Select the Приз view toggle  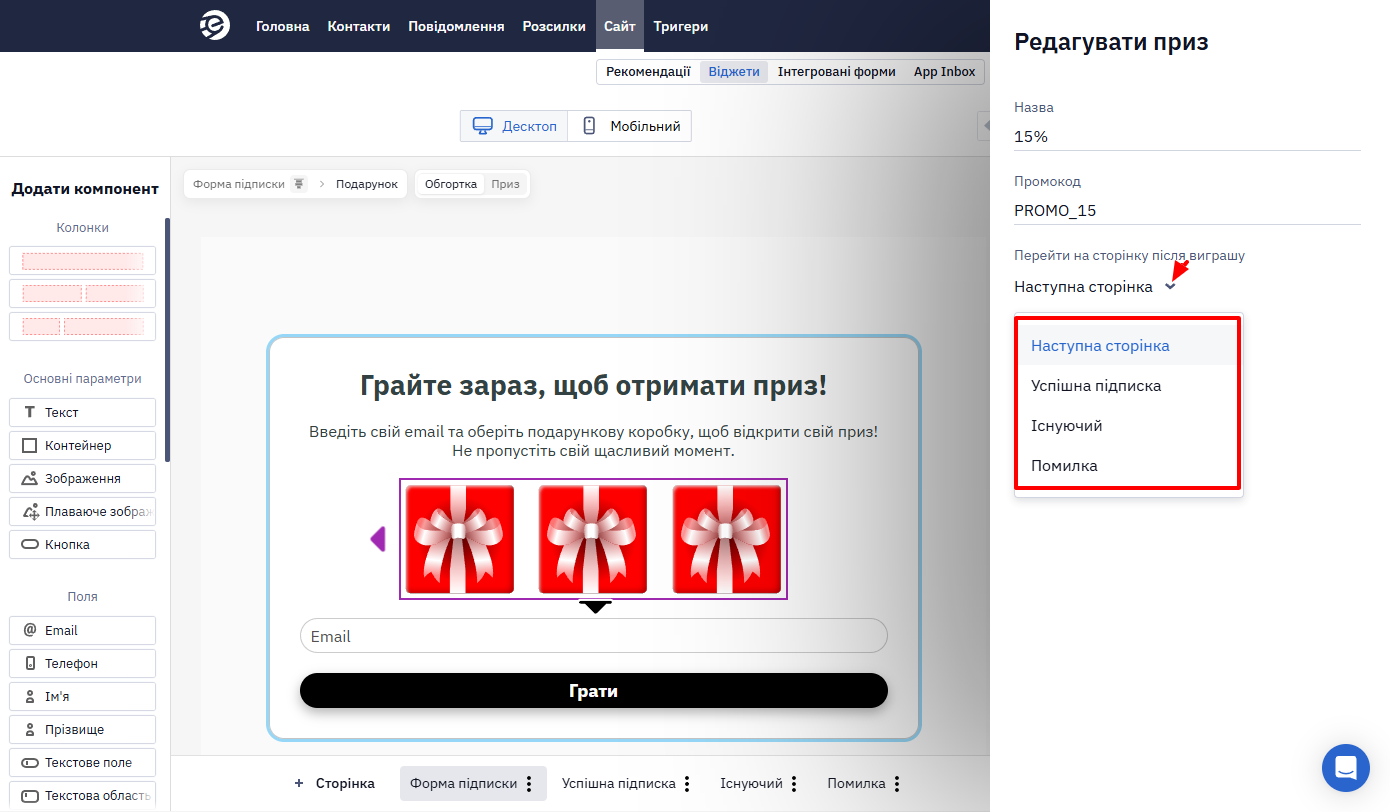(x=505, y=184)
